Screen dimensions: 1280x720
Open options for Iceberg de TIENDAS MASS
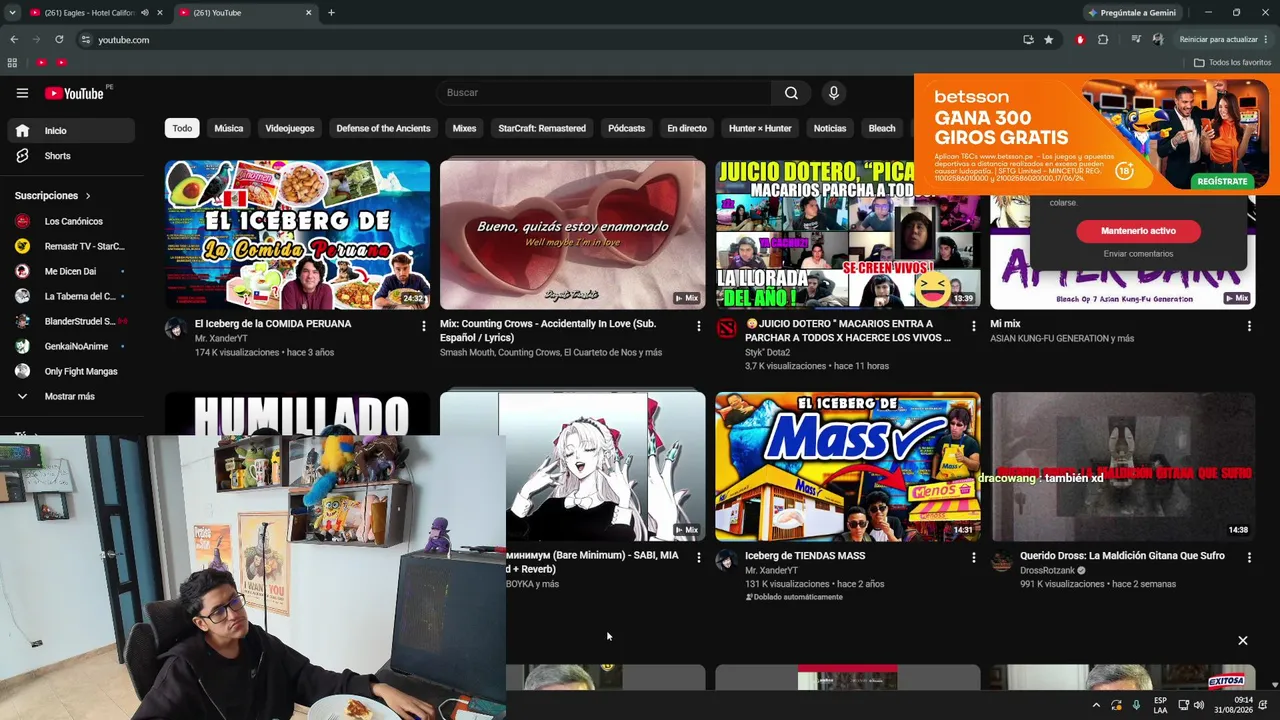click(x=973, y=558)
